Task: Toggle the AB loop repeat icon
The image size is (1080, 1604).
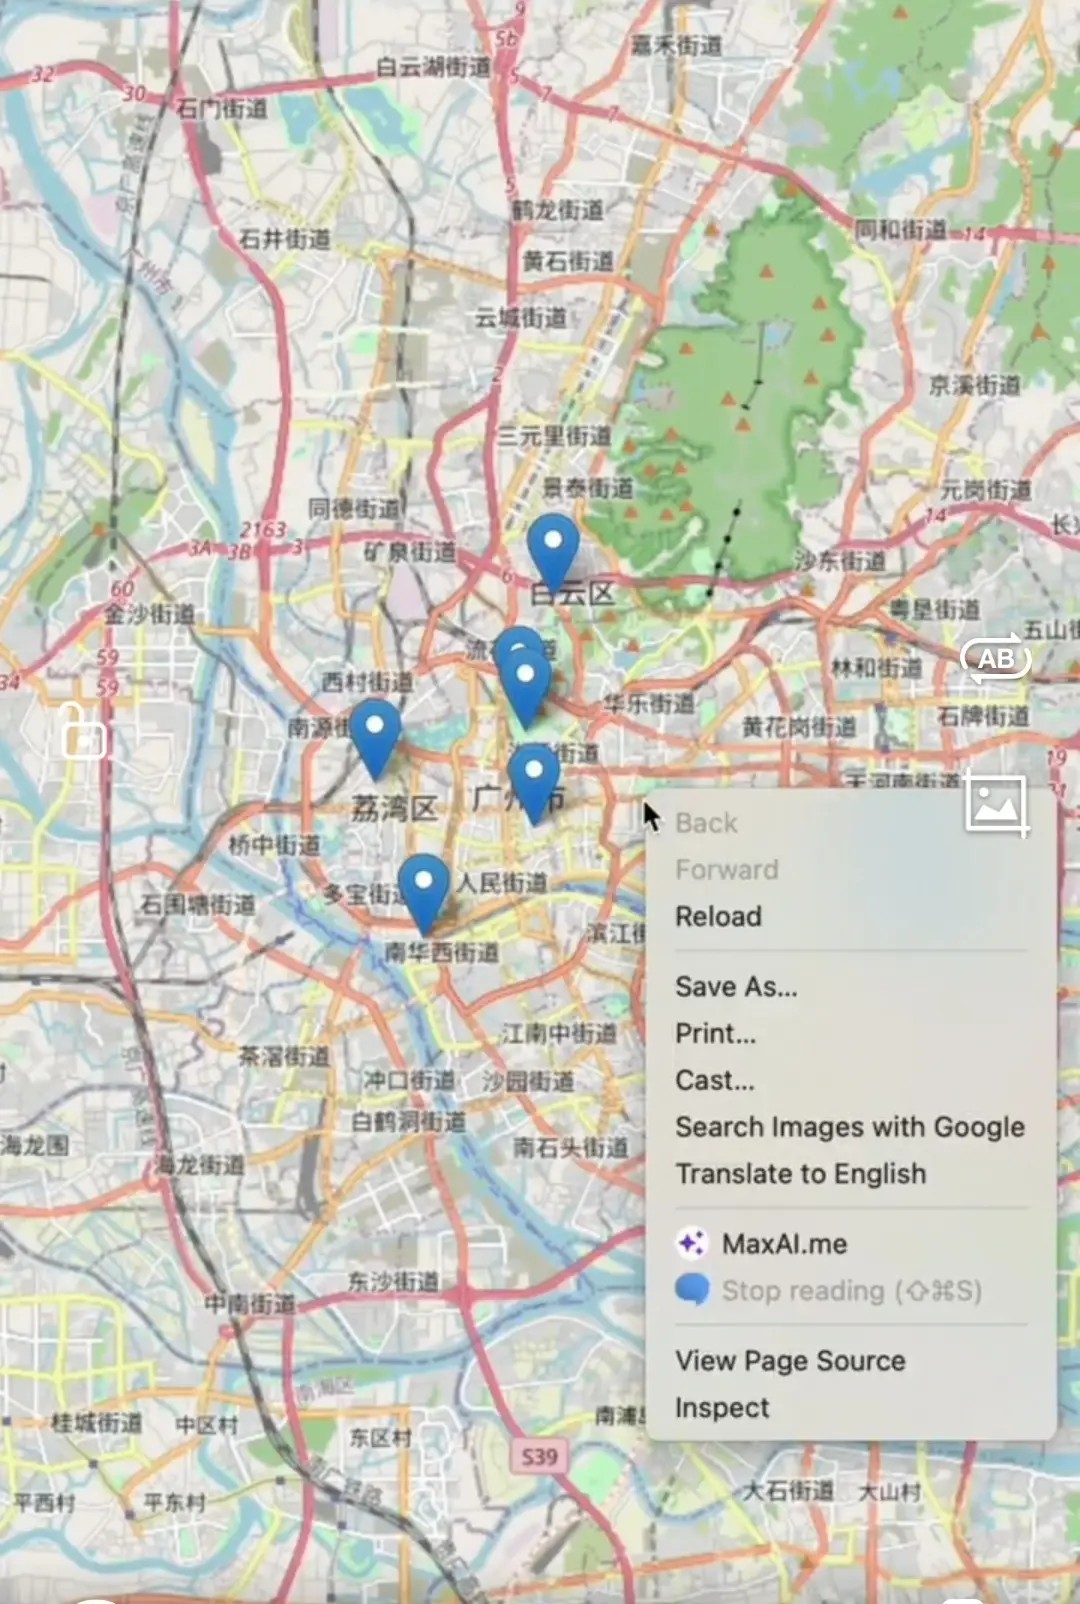Action: click(995, 660)
